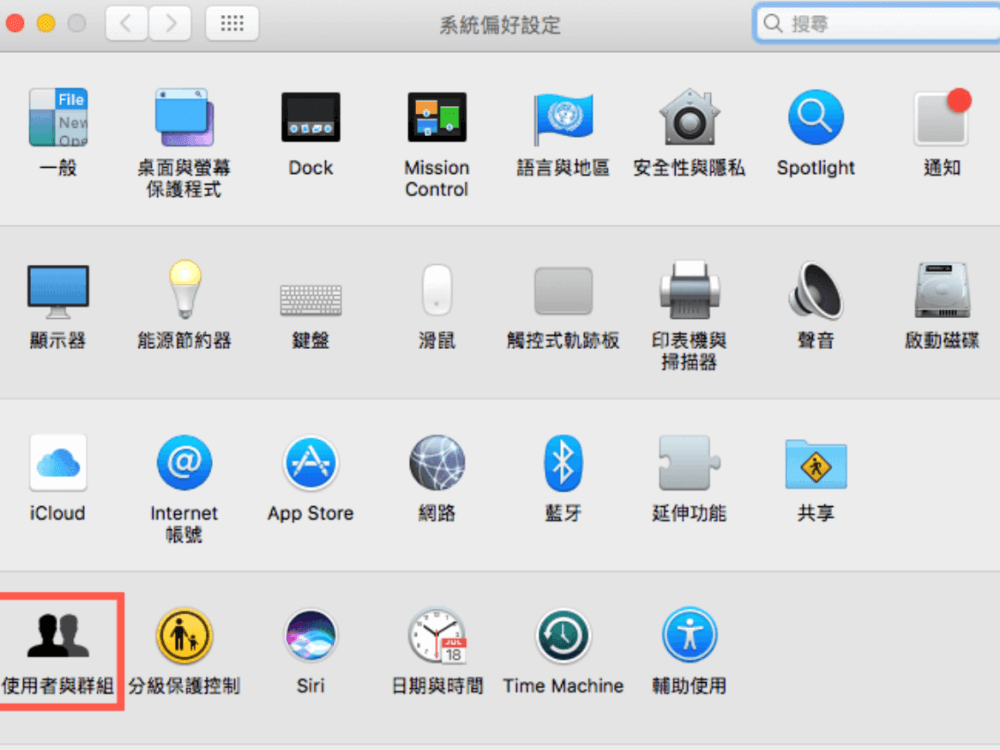Open 延伸功能 extensions preferences
Viewport: 1000px width, 750px height.
click(x=689, y=463)
